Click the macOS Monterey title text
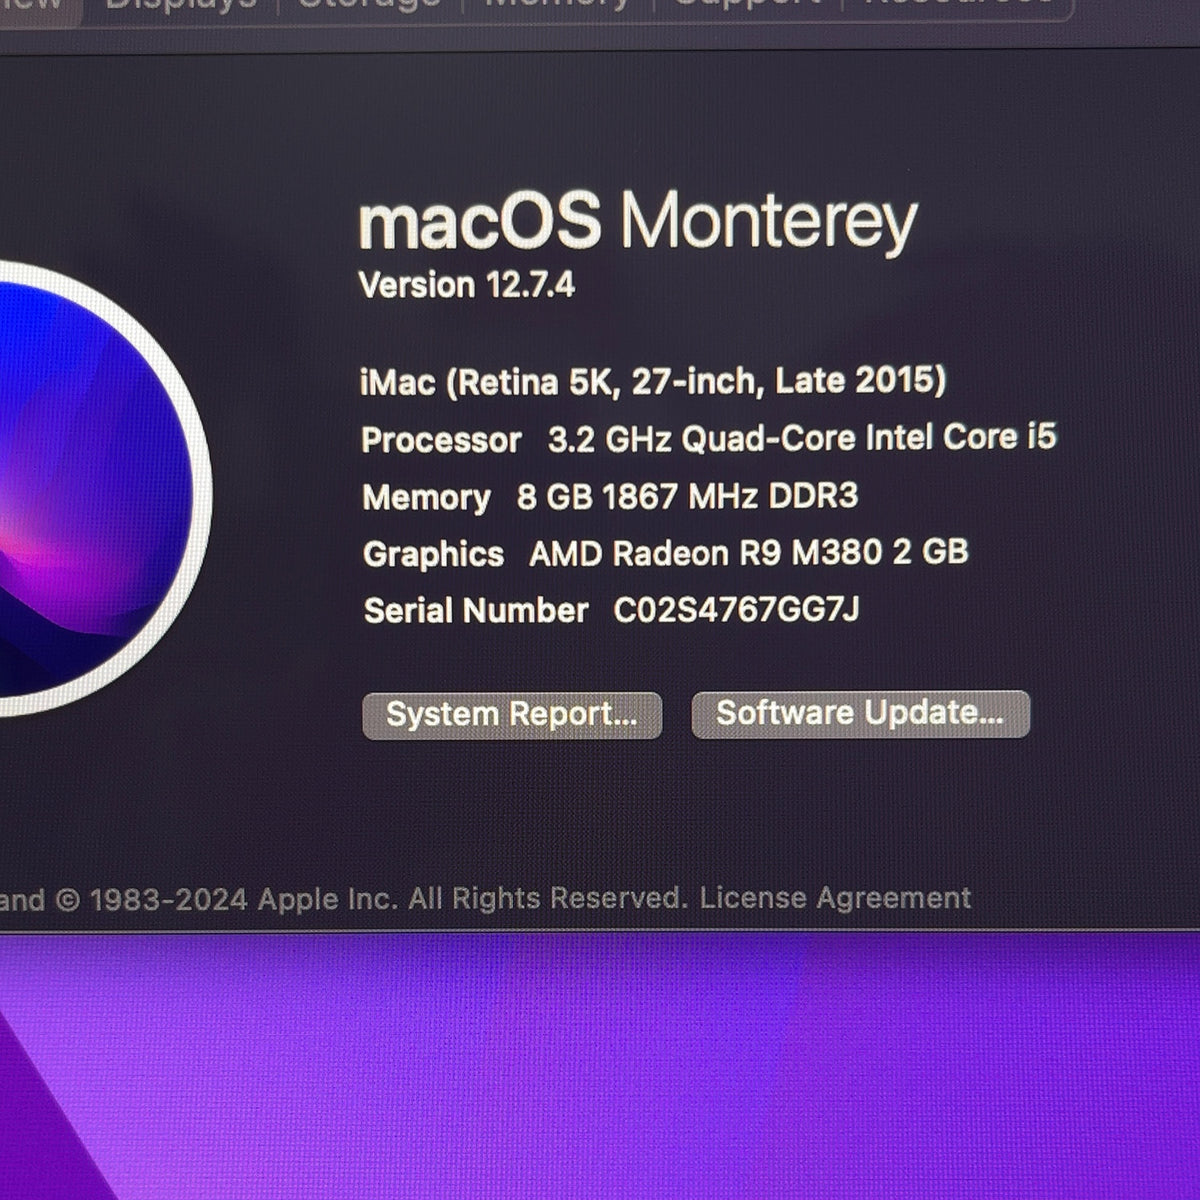1200x1200 pixels. (638, 224)
